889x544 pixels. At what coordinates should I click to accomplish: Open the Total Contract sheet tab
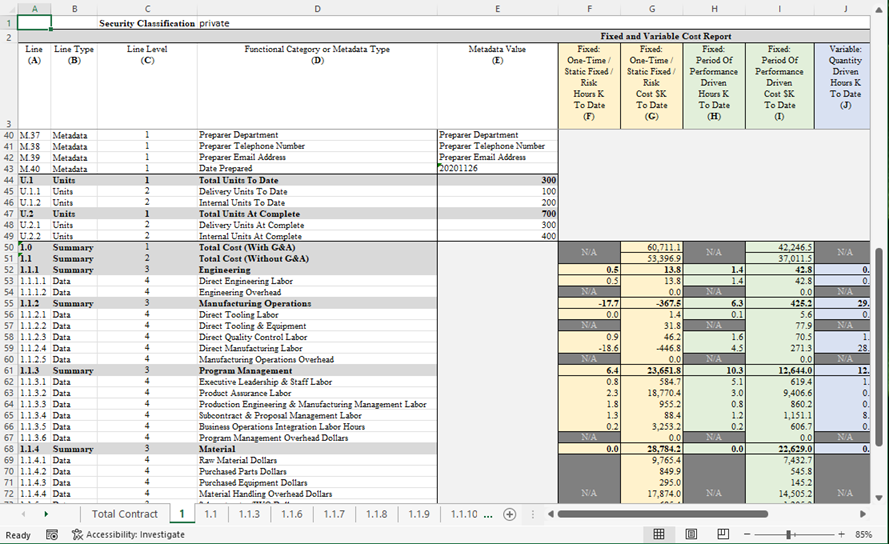(x=125, y=515)
